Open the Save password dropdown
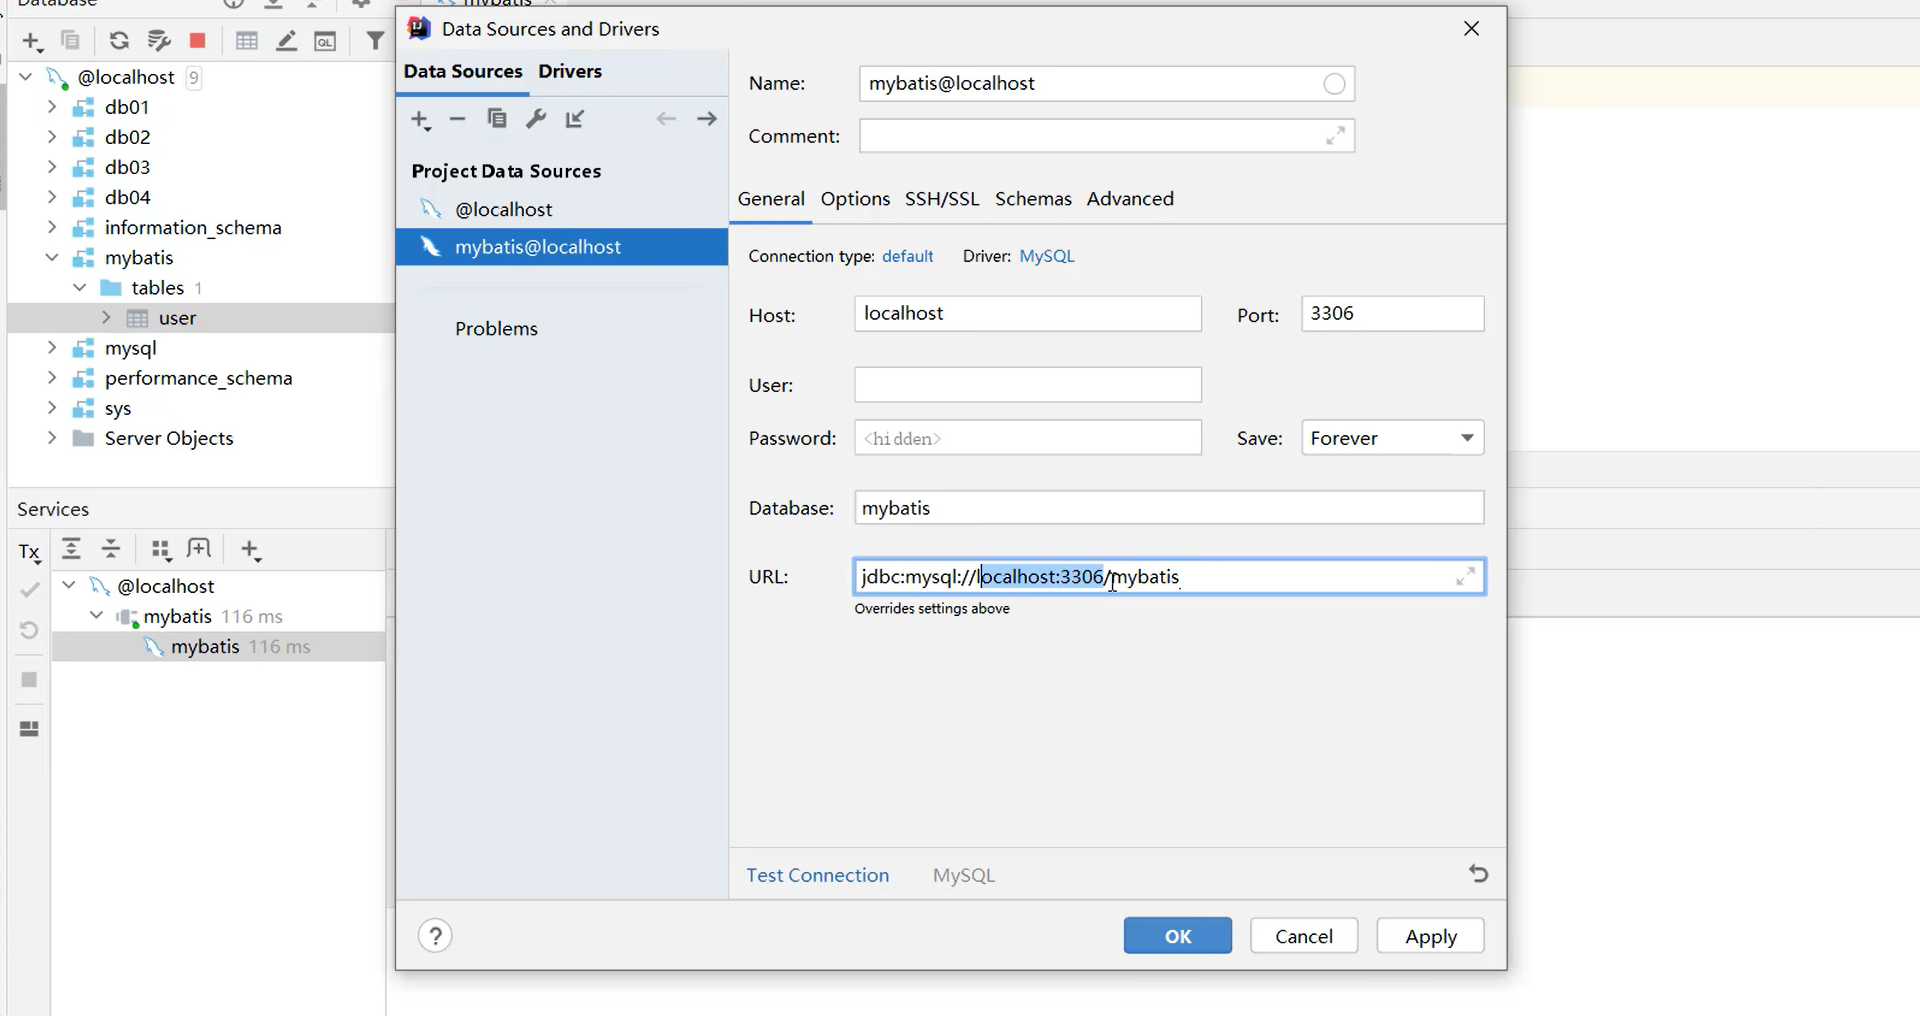The width and height of the screenshot is (1920, 1016). pos(1393,438)
